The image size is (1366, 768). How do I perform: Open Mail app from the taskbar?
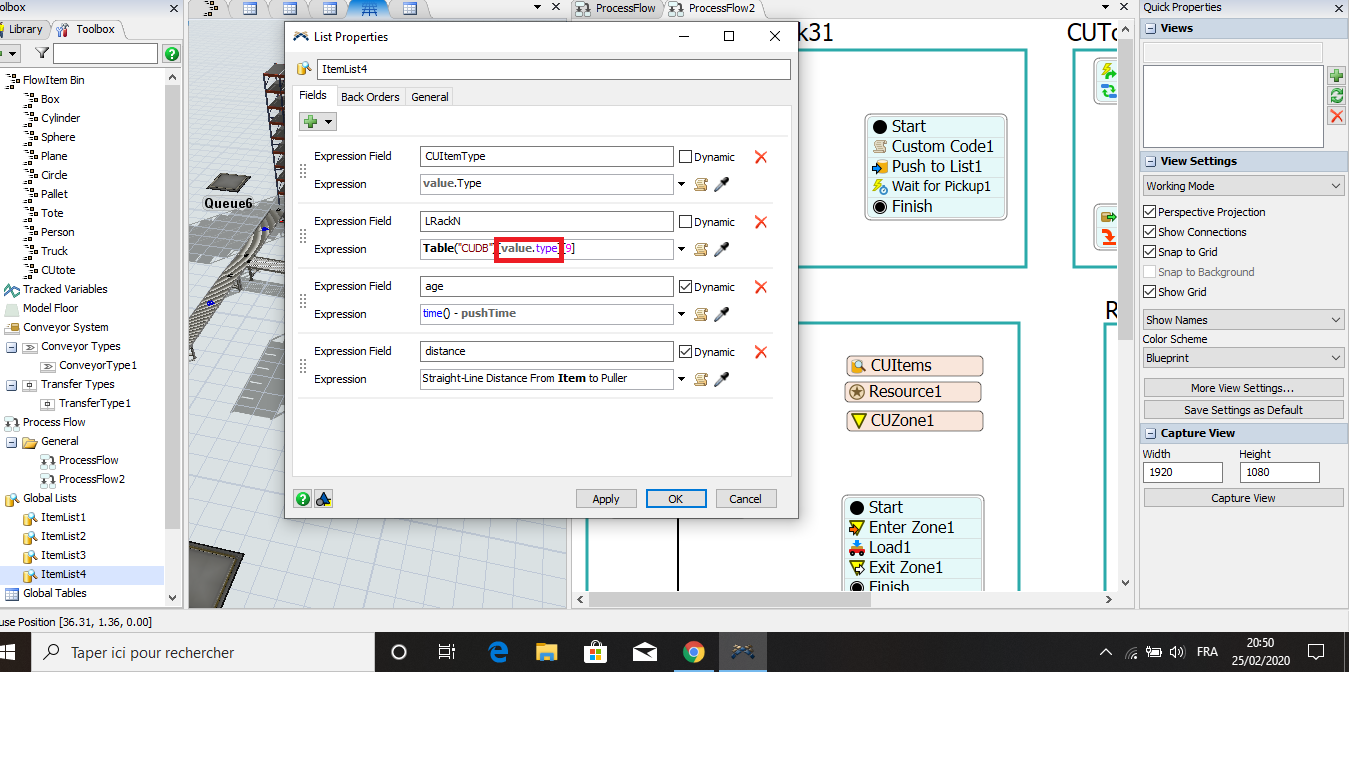[645, 652]
